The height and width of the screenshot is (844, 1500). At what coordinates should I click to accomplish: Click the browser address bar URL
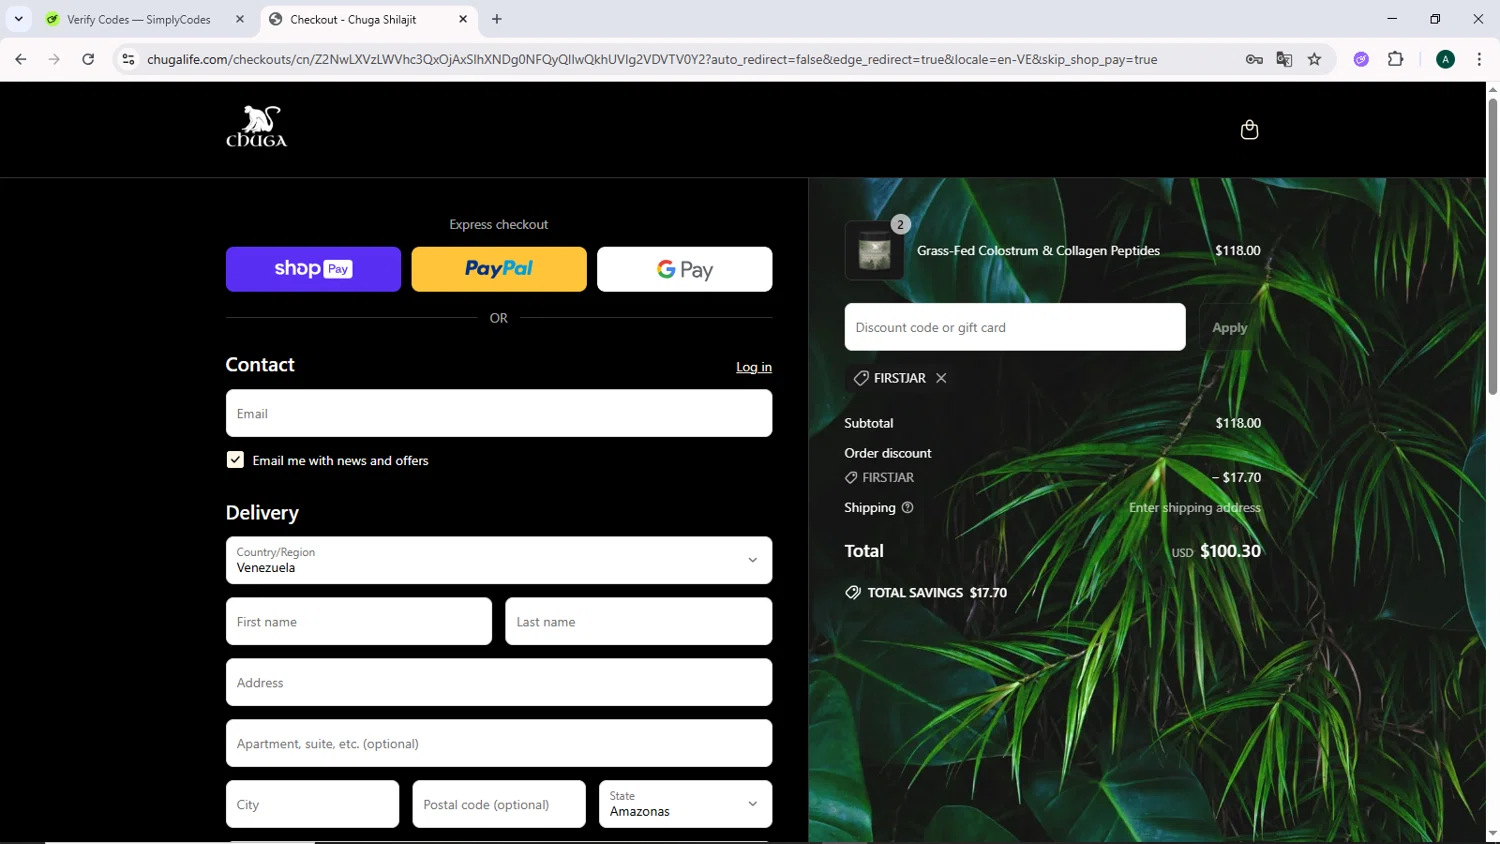click(652, 59)
